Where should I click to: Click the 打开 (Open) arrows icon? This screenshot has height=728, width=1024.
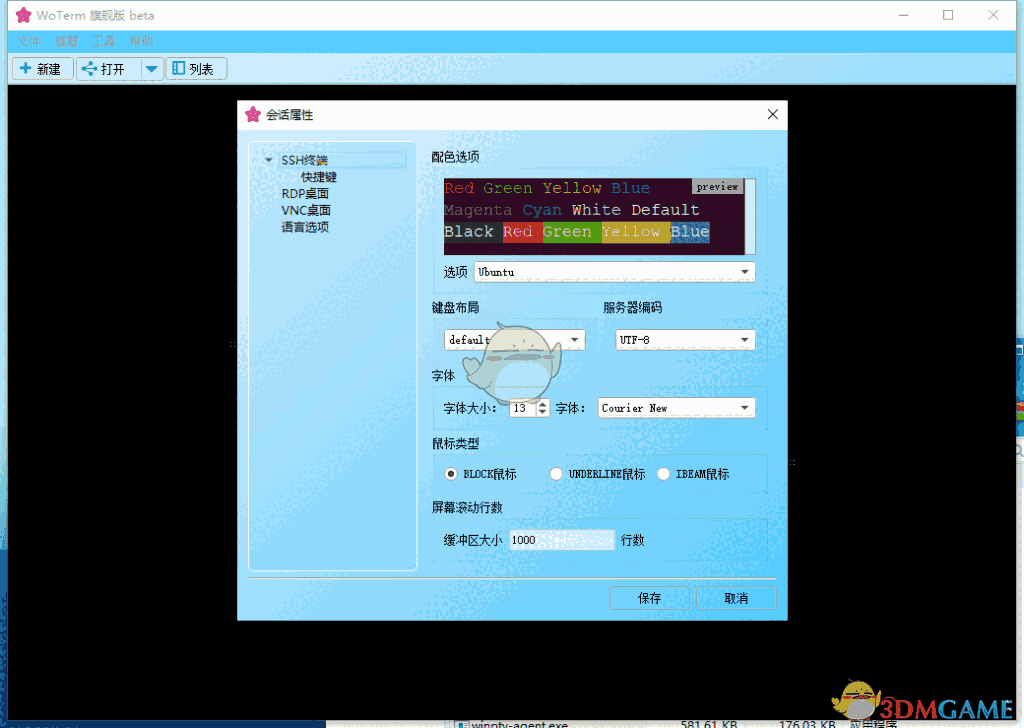91,69
